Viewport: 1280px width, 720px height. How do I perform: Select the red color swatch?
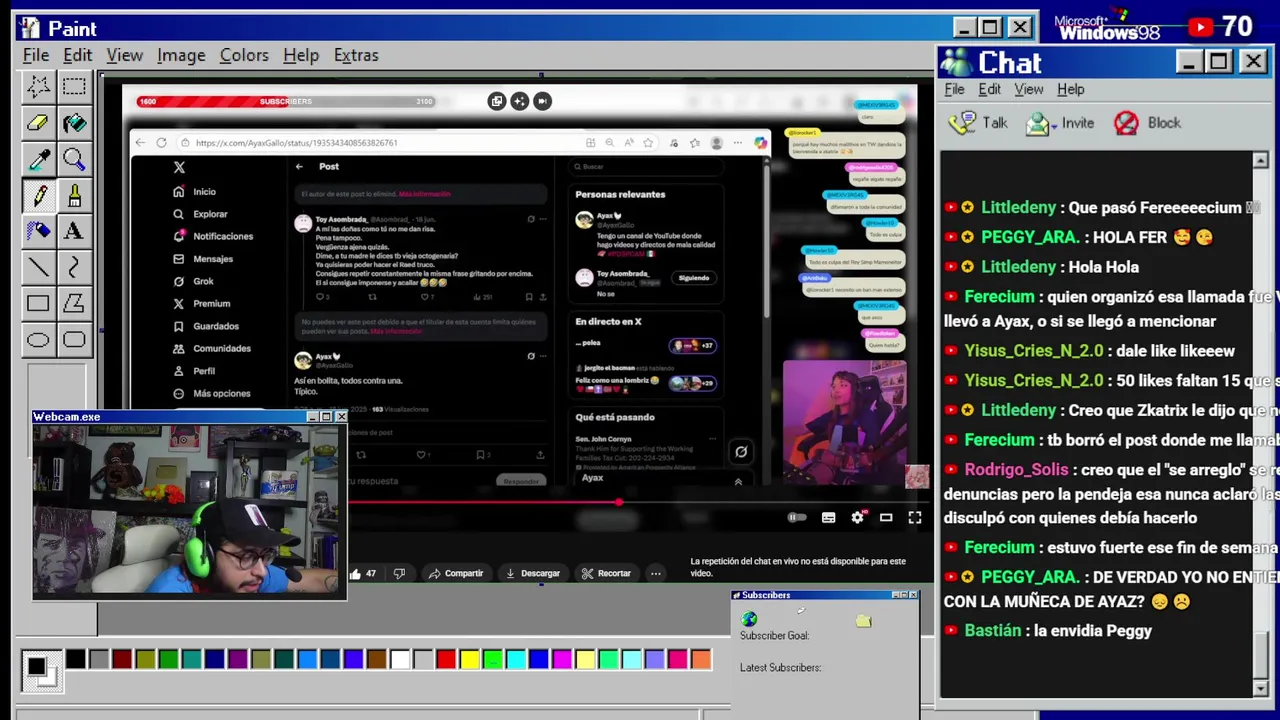coord(446,659)
